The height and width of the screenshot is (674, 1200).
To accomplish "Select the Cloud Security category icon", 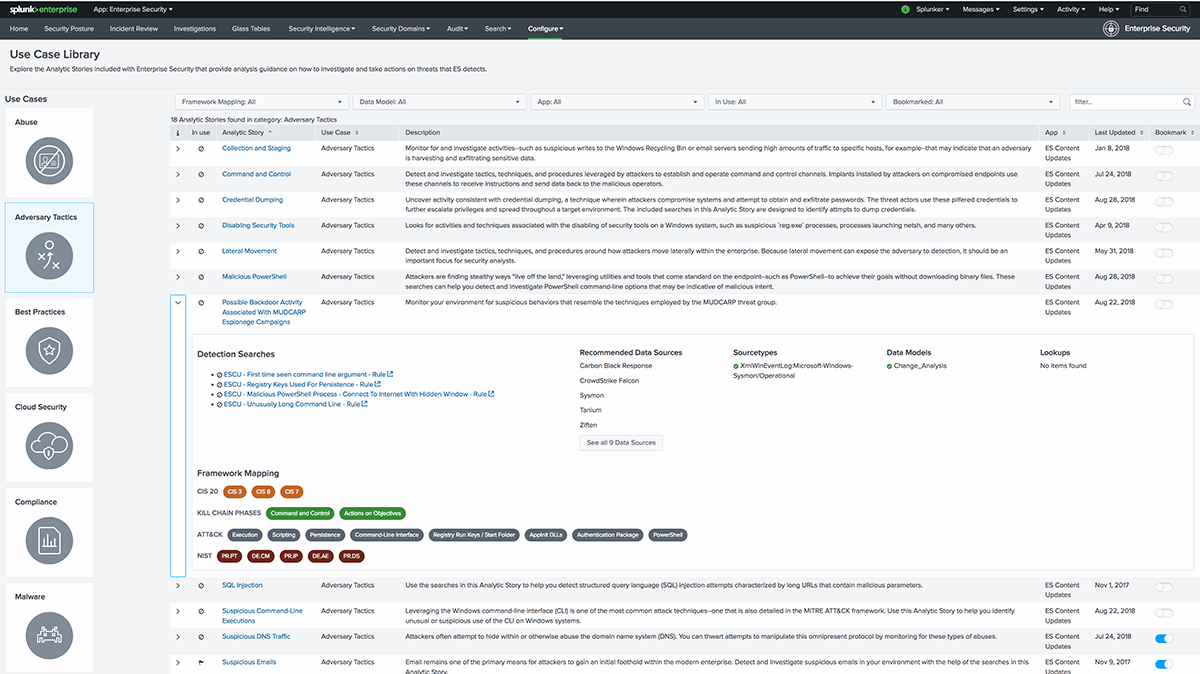I will coord(47,446).
